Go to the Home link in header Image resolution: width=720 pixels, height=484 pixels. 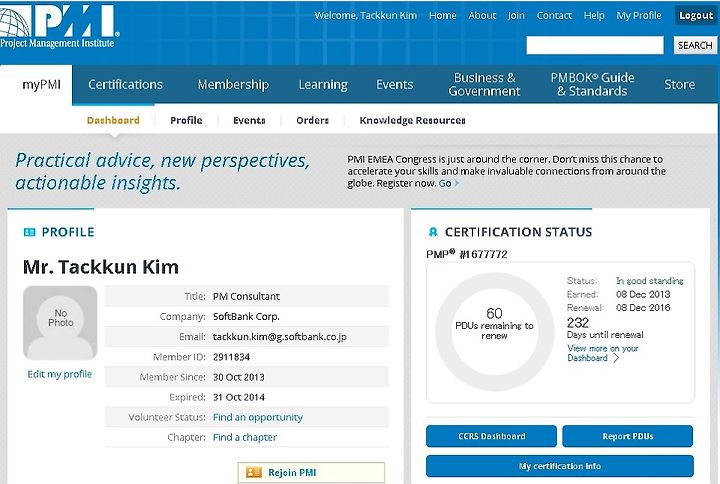pyautogui.click(x=443, y=16)
